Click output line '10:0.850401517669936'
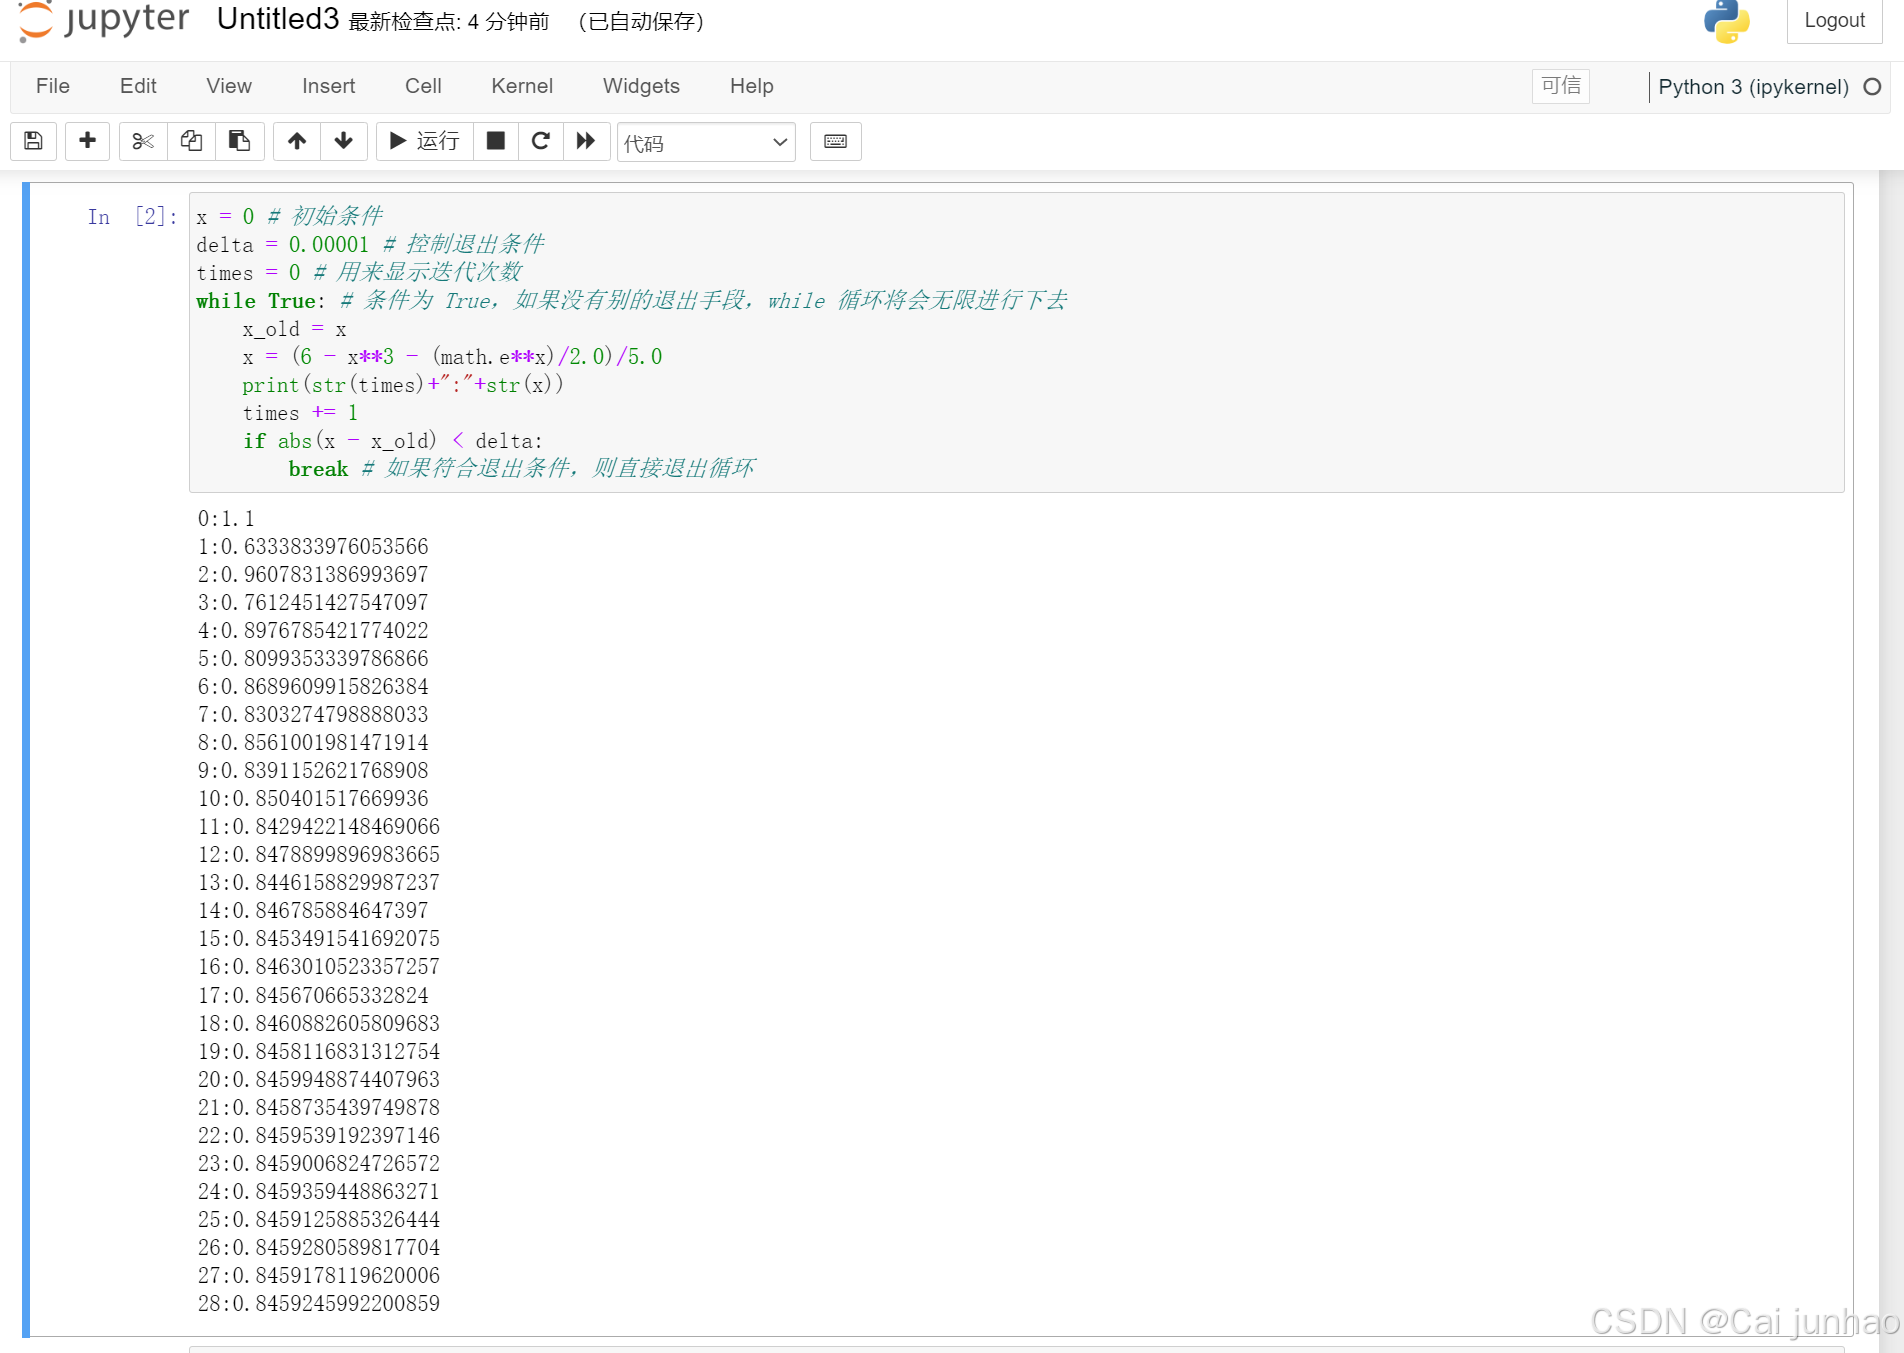 point(313,798)
